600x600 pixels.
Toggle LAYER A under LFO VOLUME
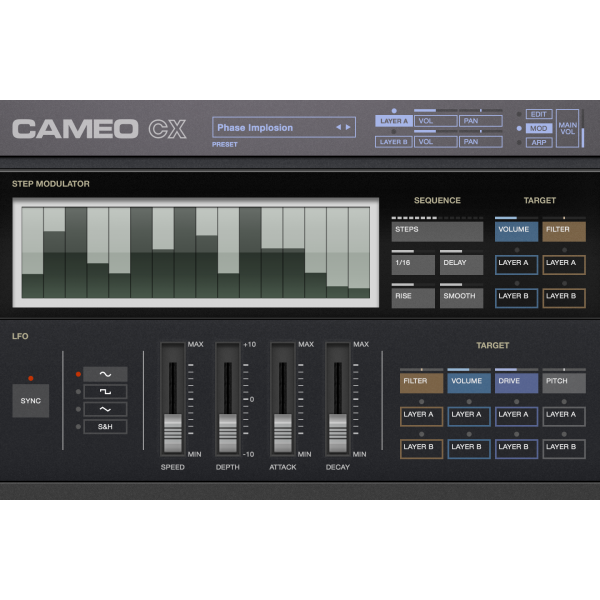[x=469, y=416]
